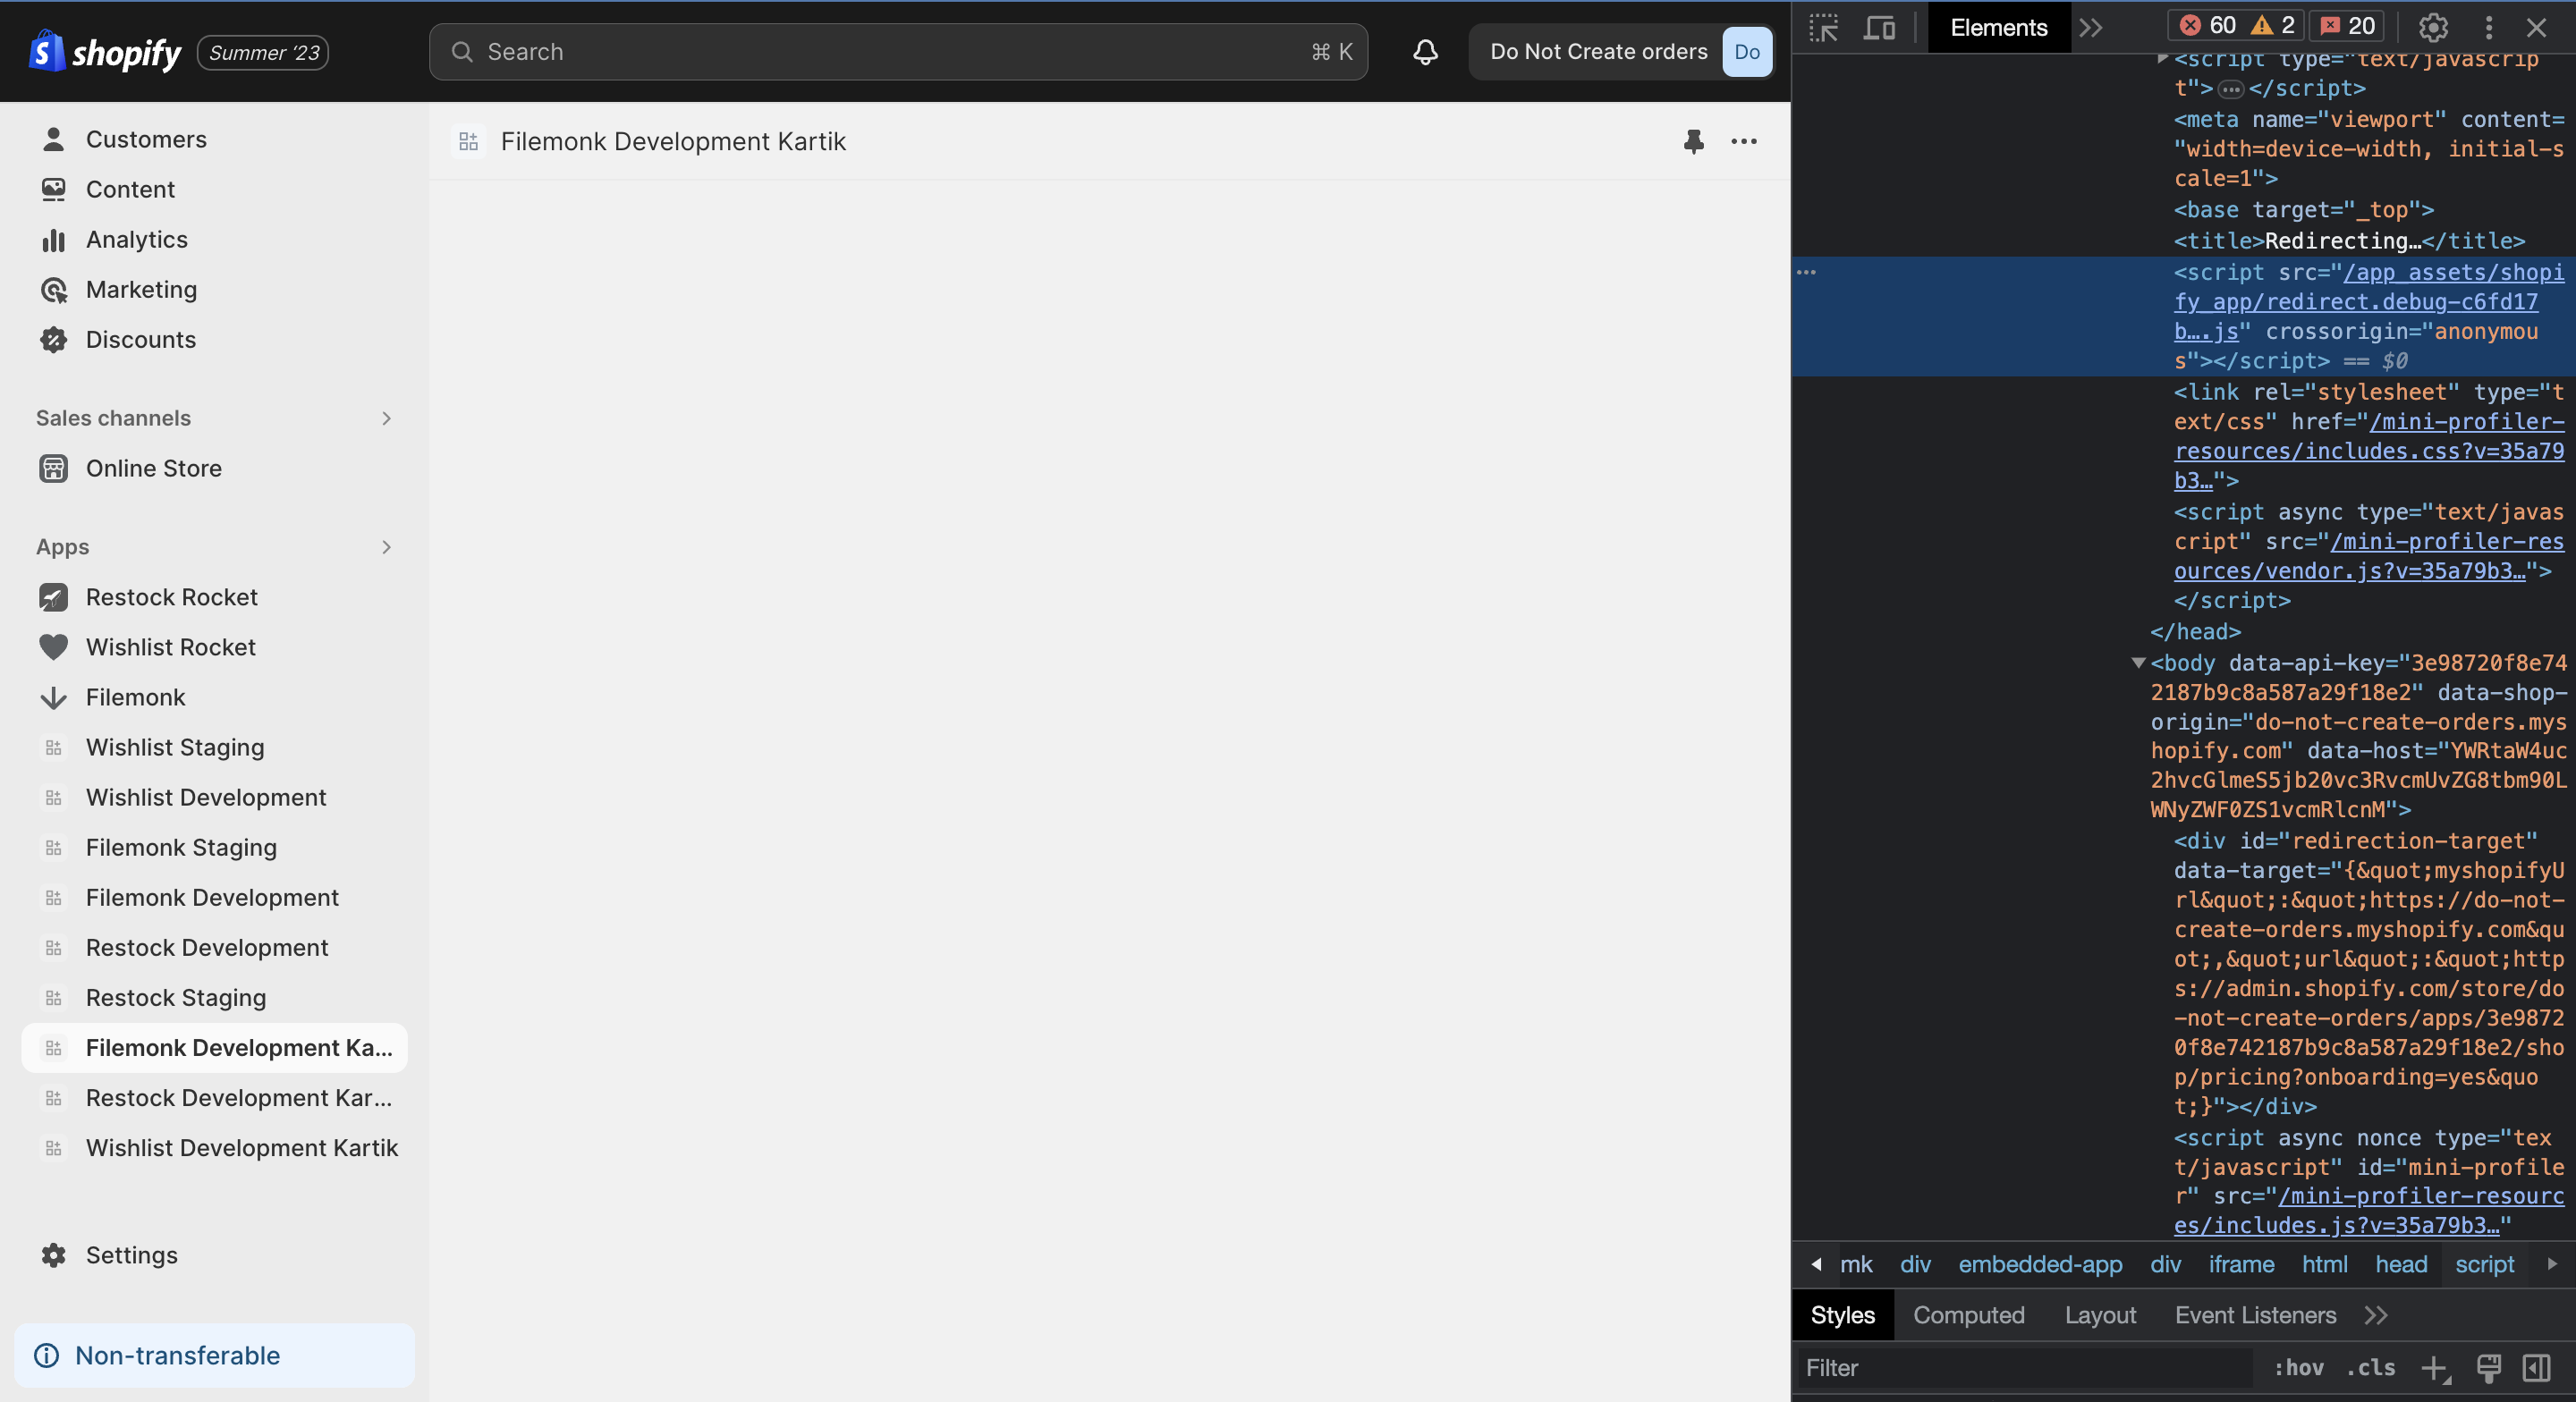This screenshot has width=2576, height=1402.
Task: Toggle the device emulation toolbar in DevTools
Action: (x=1879, y=27)
